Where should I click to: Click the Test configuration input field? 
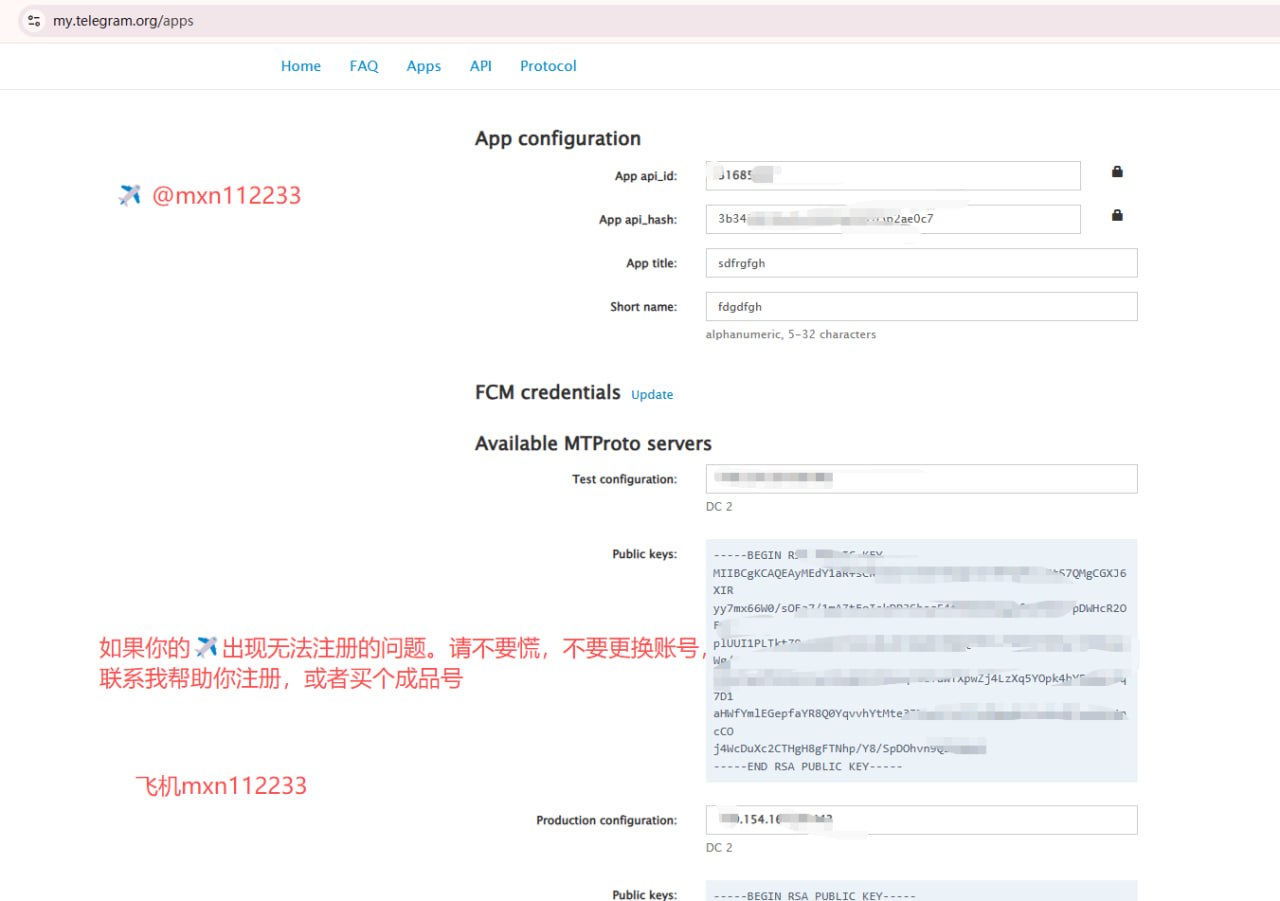[920, 478]
